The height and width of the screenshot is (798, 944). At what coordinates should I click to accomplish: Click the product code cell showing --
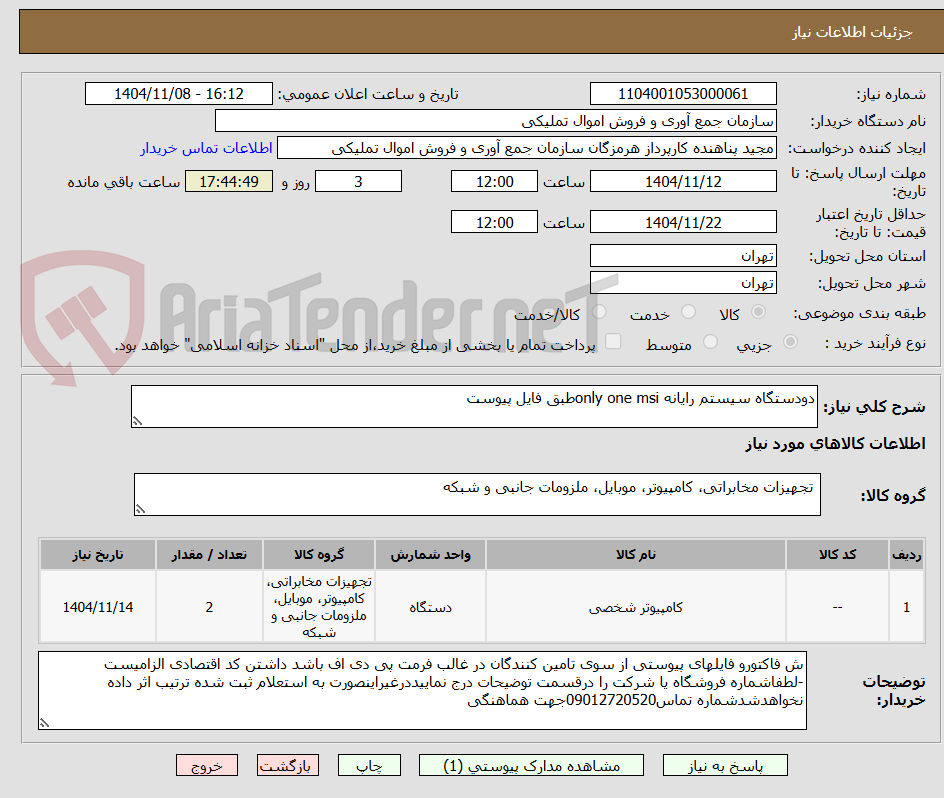coord(837,607)
